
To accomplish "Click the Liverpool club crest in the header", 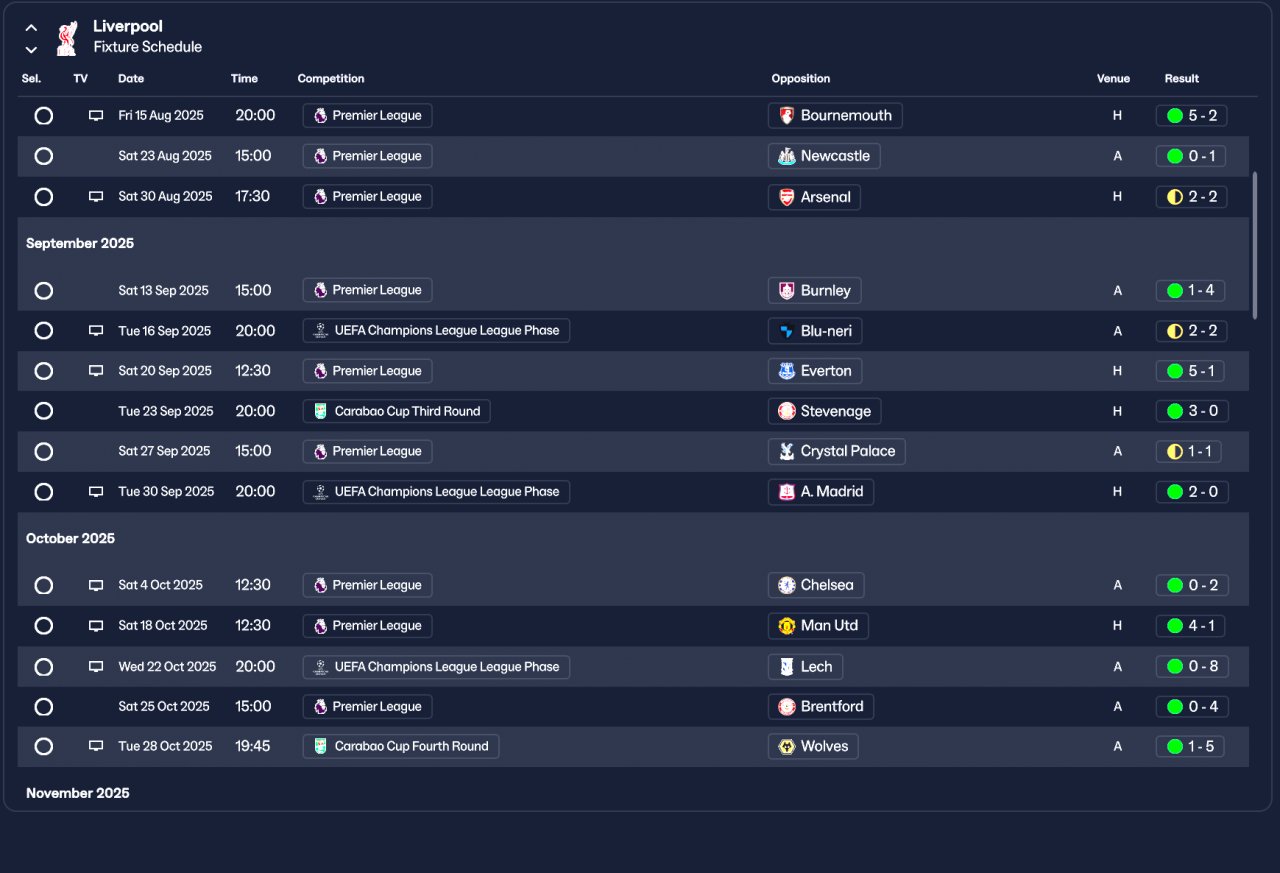I will [67, 38].
